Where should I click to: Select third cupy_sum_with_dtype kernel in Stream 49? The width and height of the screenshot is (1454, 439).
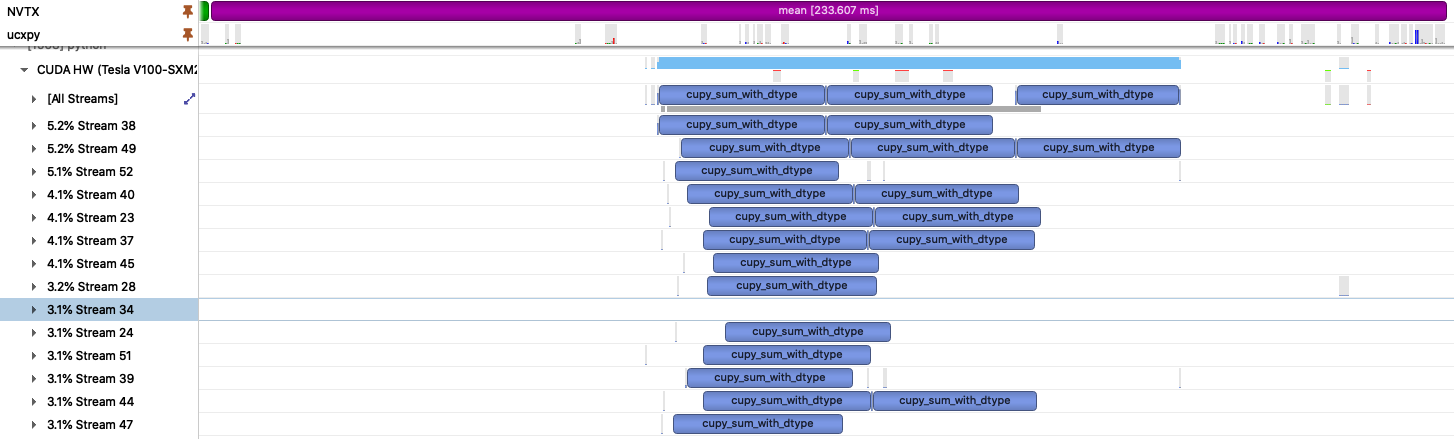click(1099, 148)
